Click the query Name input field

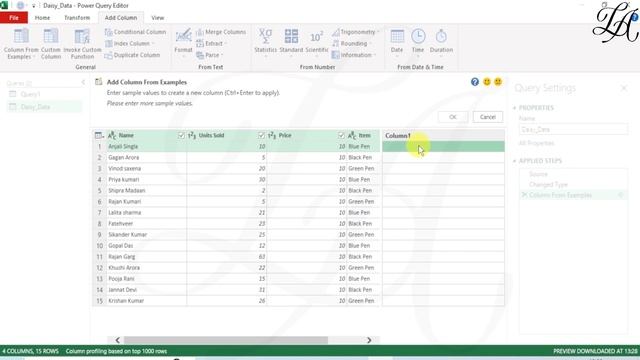tap(573, 129)
